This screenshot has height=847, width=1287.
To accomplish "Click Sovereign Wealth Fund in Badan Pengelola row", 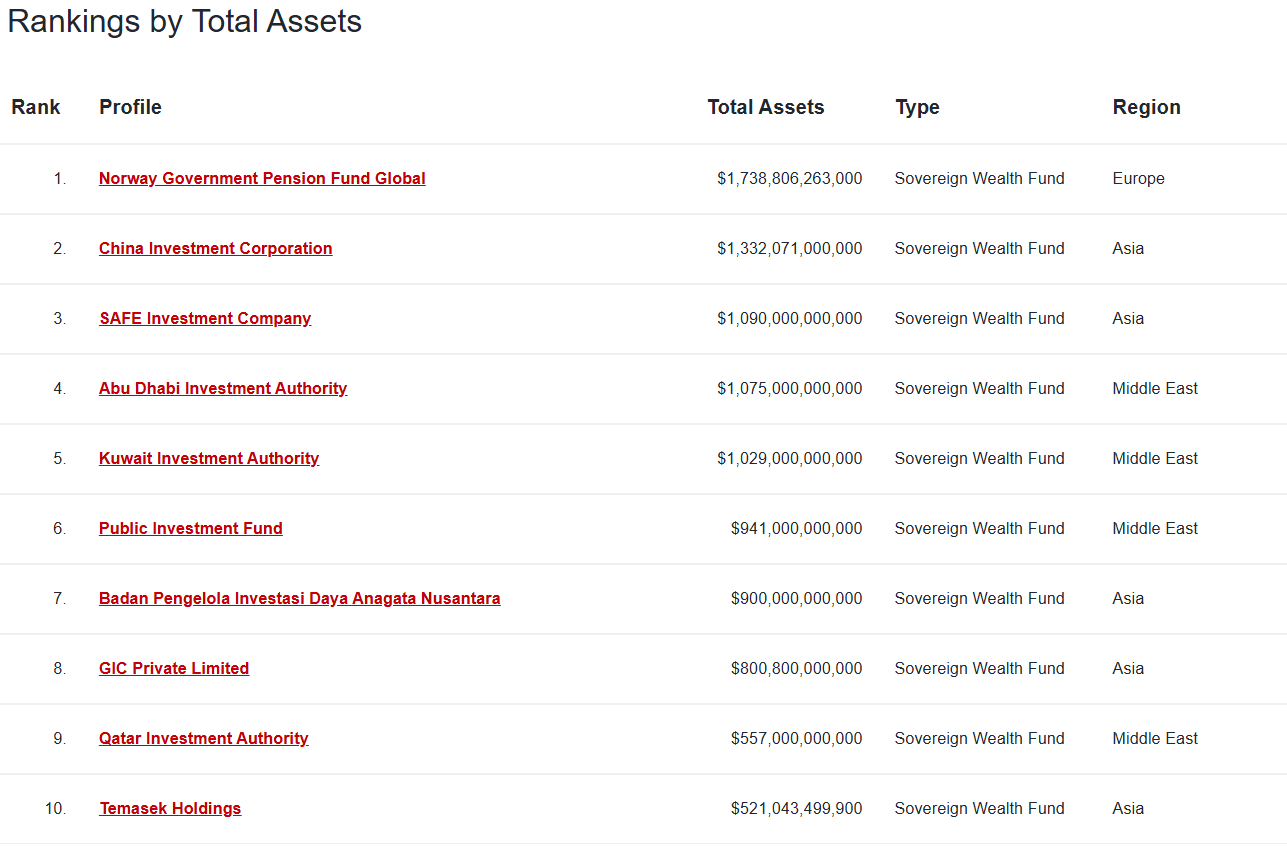I will point(979,598).
